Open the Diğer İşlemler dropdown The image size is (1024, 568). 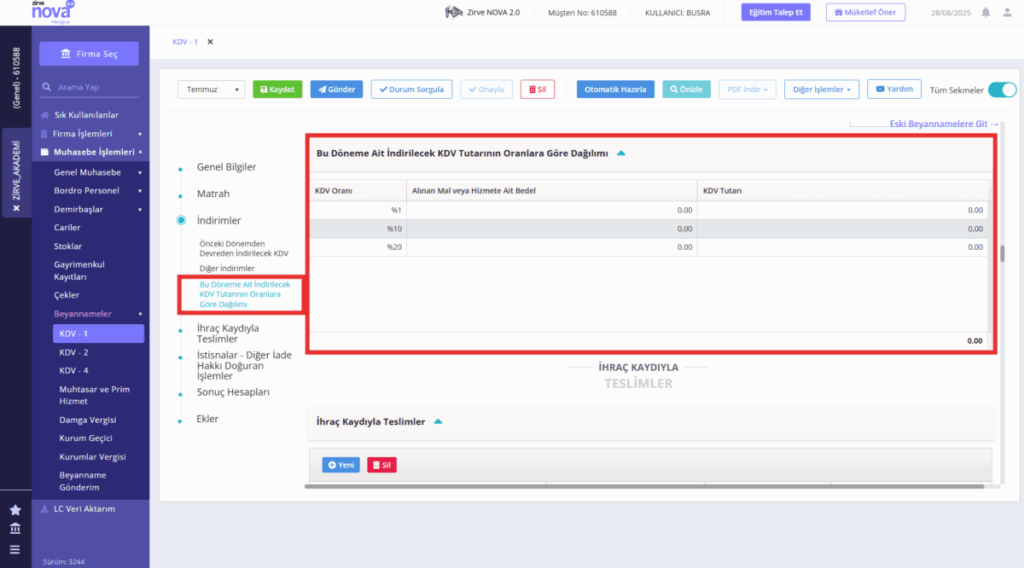point(822,89)
